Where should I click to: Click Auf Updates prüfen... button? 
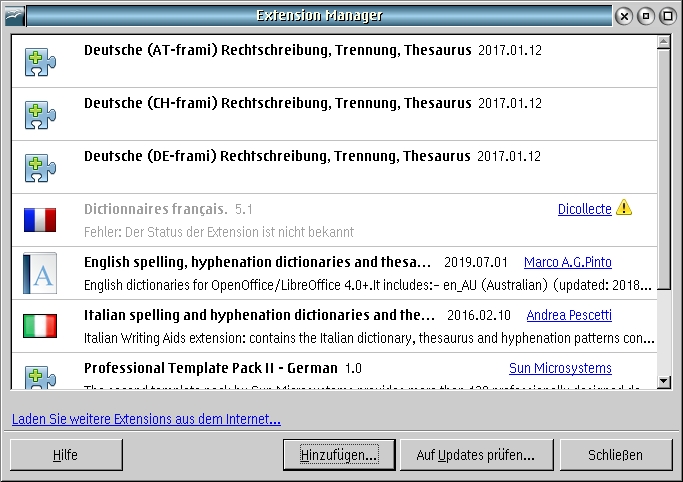[477, 455]
